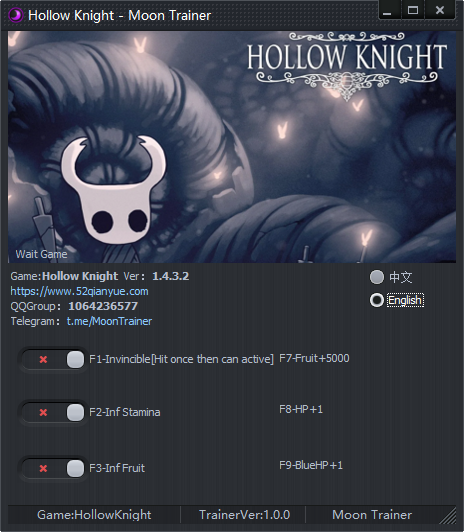
Task: Minimize the Moon Trainer window
Action: [x=387, y=10]
